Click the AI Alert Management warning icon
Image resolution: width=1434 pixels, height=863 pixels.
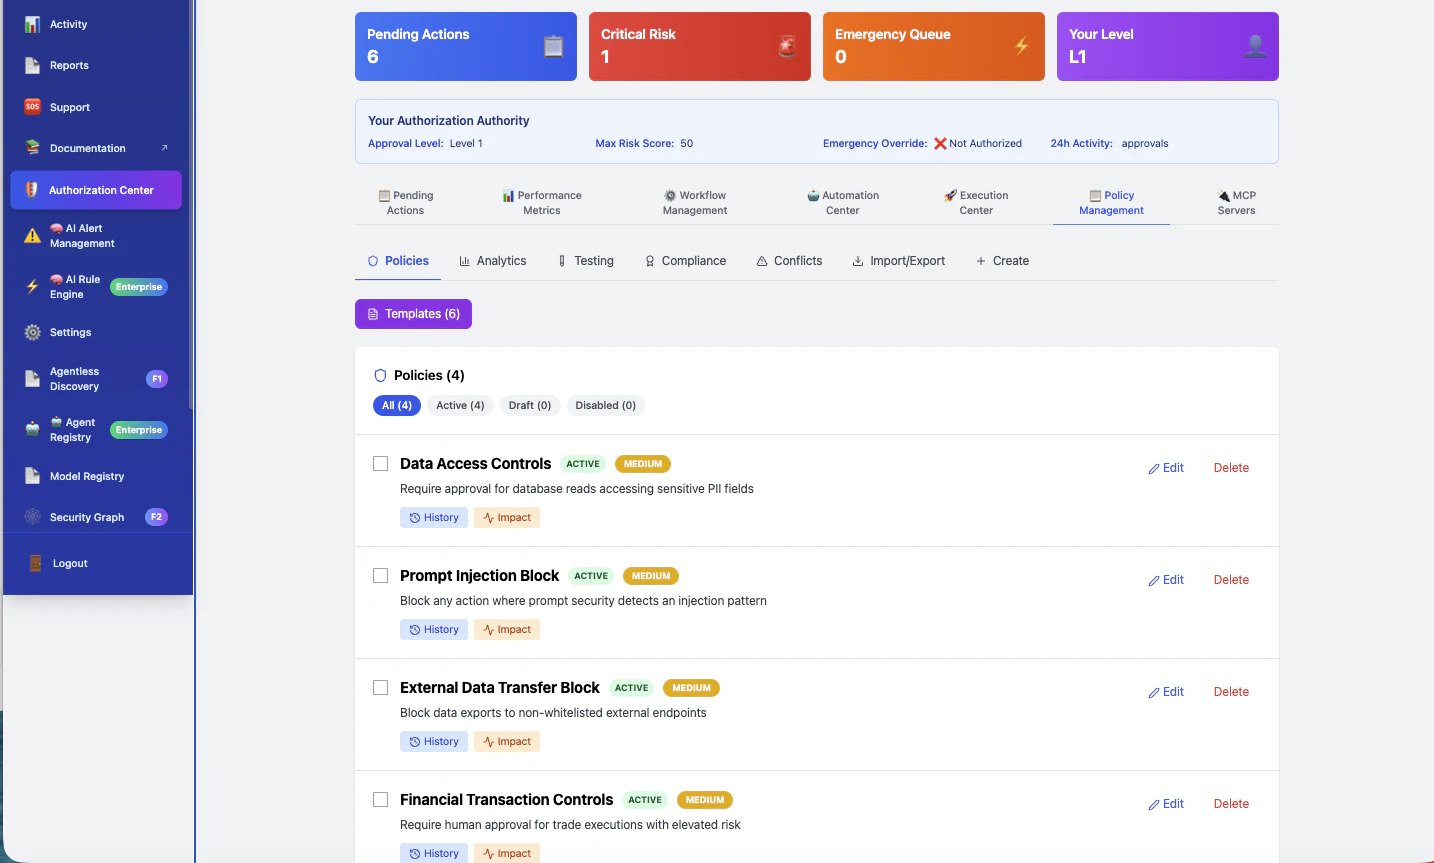pyautogui.click(x=32, y=236)
